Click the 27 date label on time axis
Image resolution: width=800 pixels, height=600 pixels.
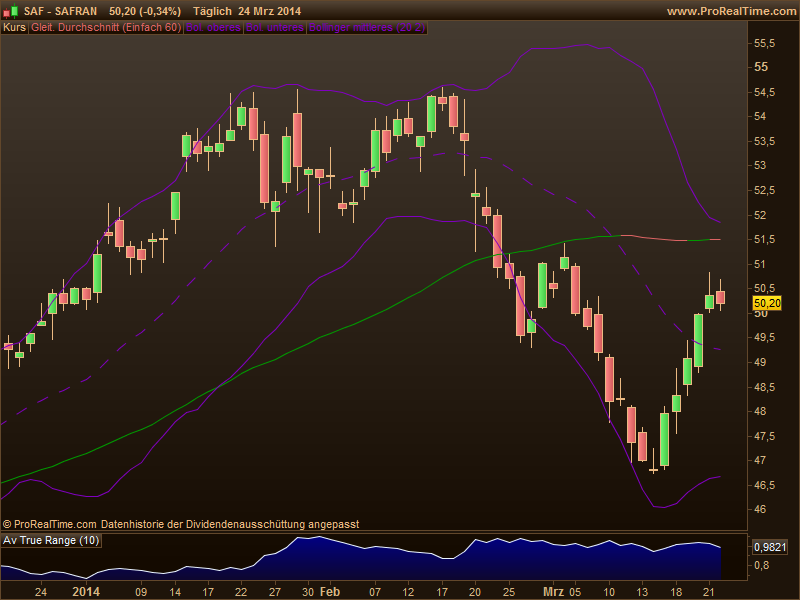(x=275, y=592)
